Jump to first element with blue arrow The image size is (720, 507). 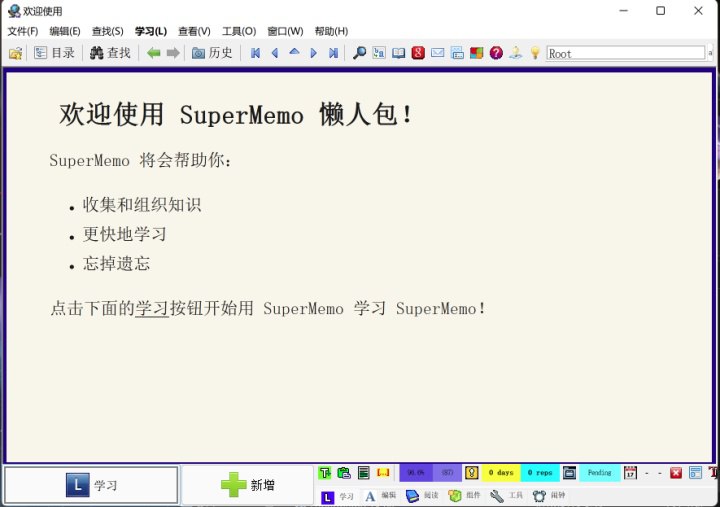256,53
